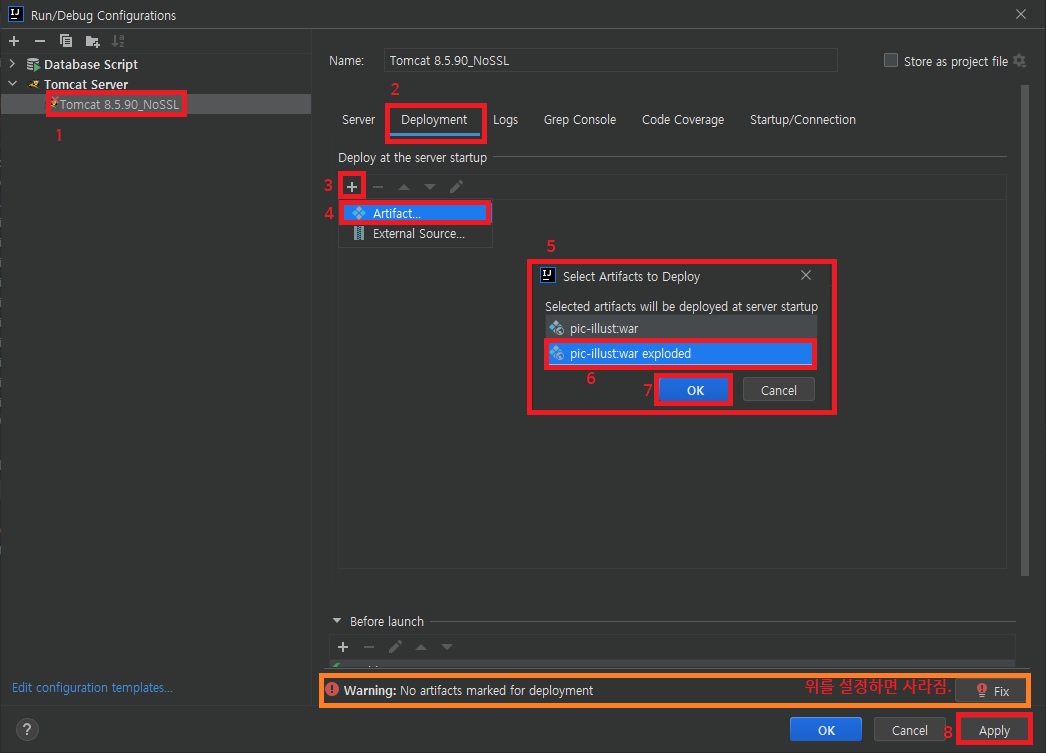This screenshot has height=753, width=1046.
Task: Open help with question mark button
Action: [x=27, y=730]
